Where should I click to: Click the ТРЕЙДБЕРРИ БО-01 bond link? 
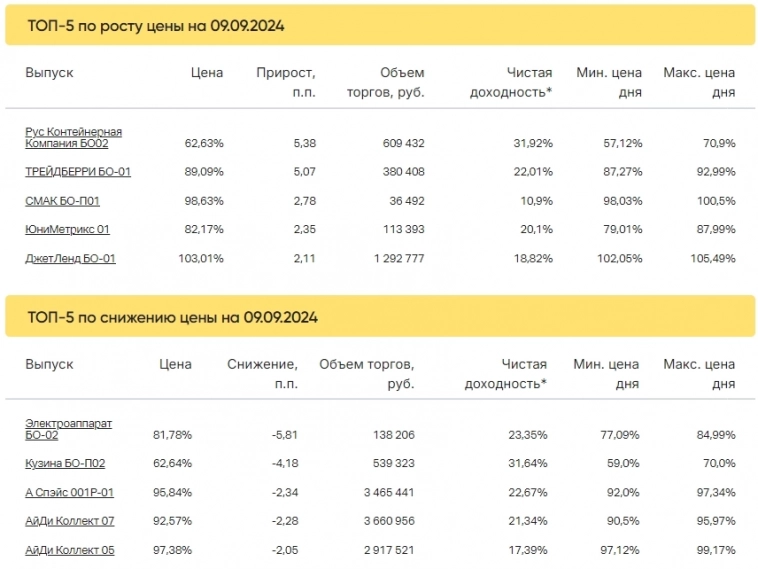pos(78,172)
